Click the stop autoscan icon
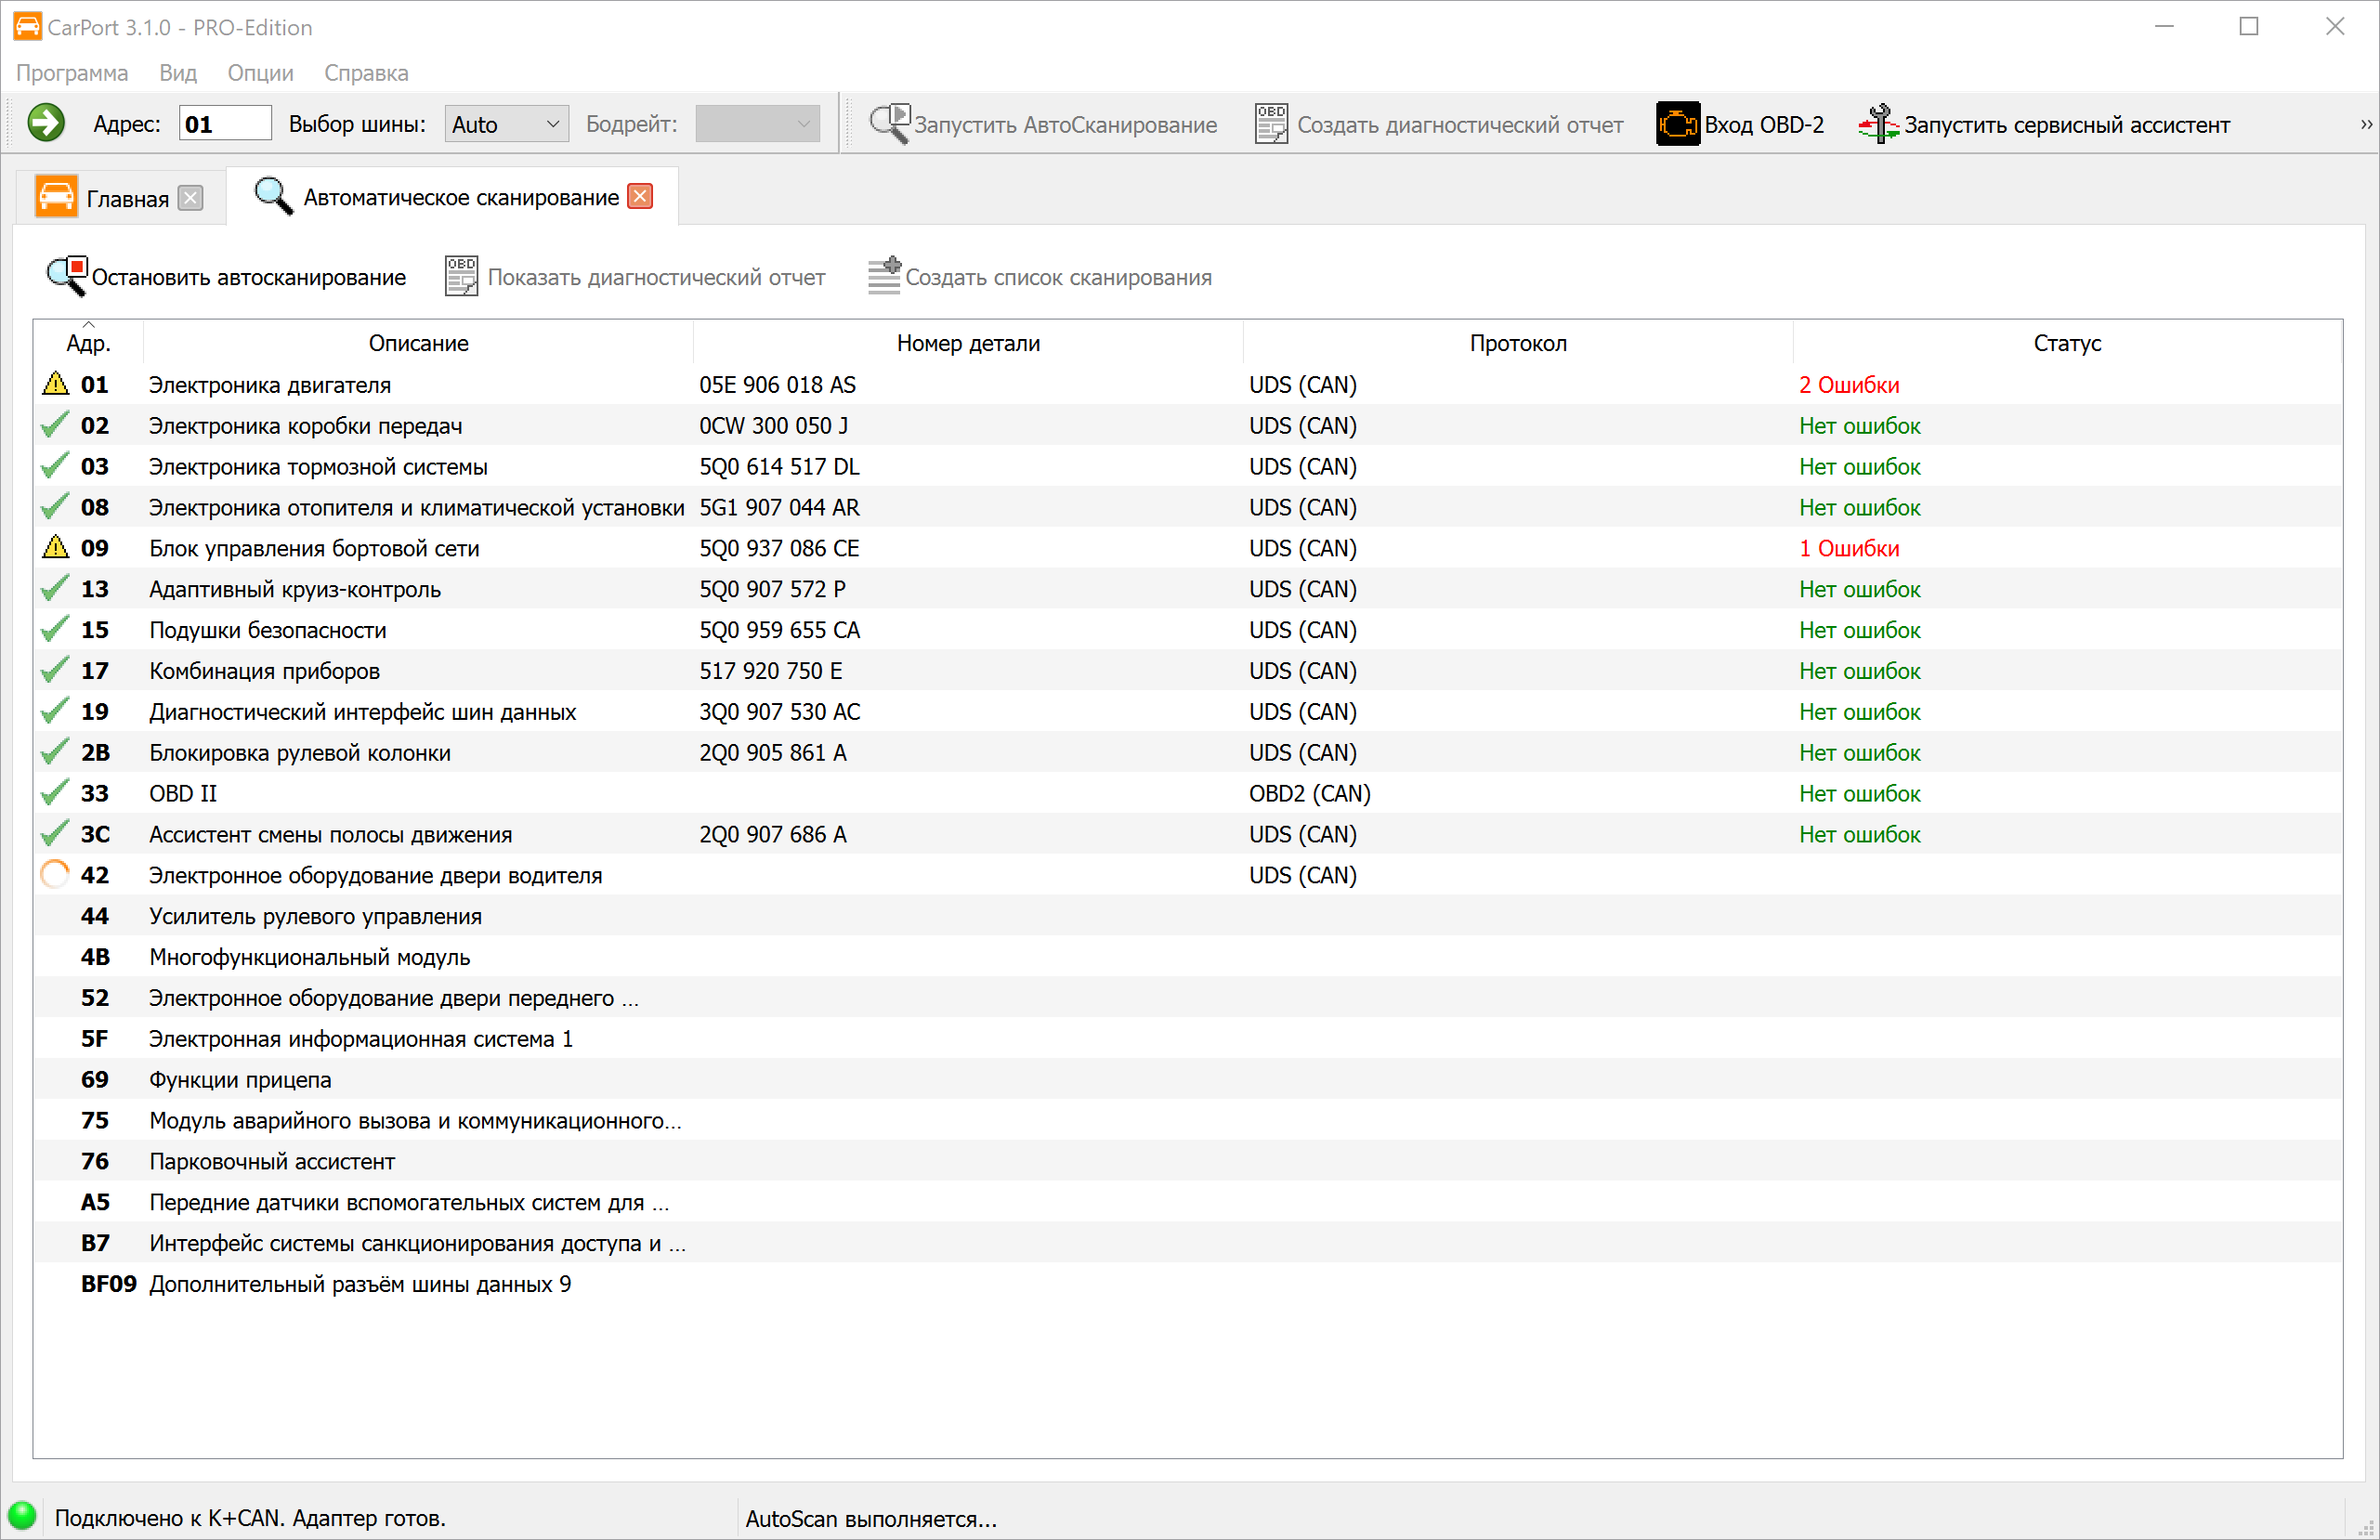This screenshot has width=2380, height=1540. [67, 277]
